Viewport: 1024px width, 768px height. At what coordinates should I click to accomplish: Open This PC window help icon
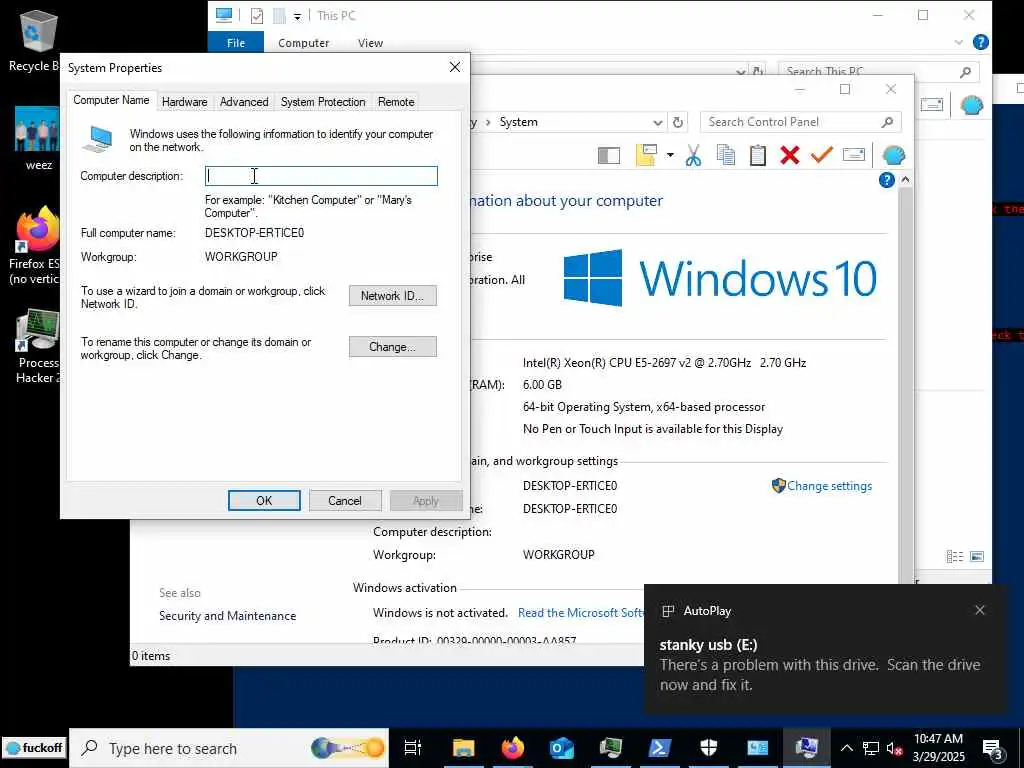(980, 42)
